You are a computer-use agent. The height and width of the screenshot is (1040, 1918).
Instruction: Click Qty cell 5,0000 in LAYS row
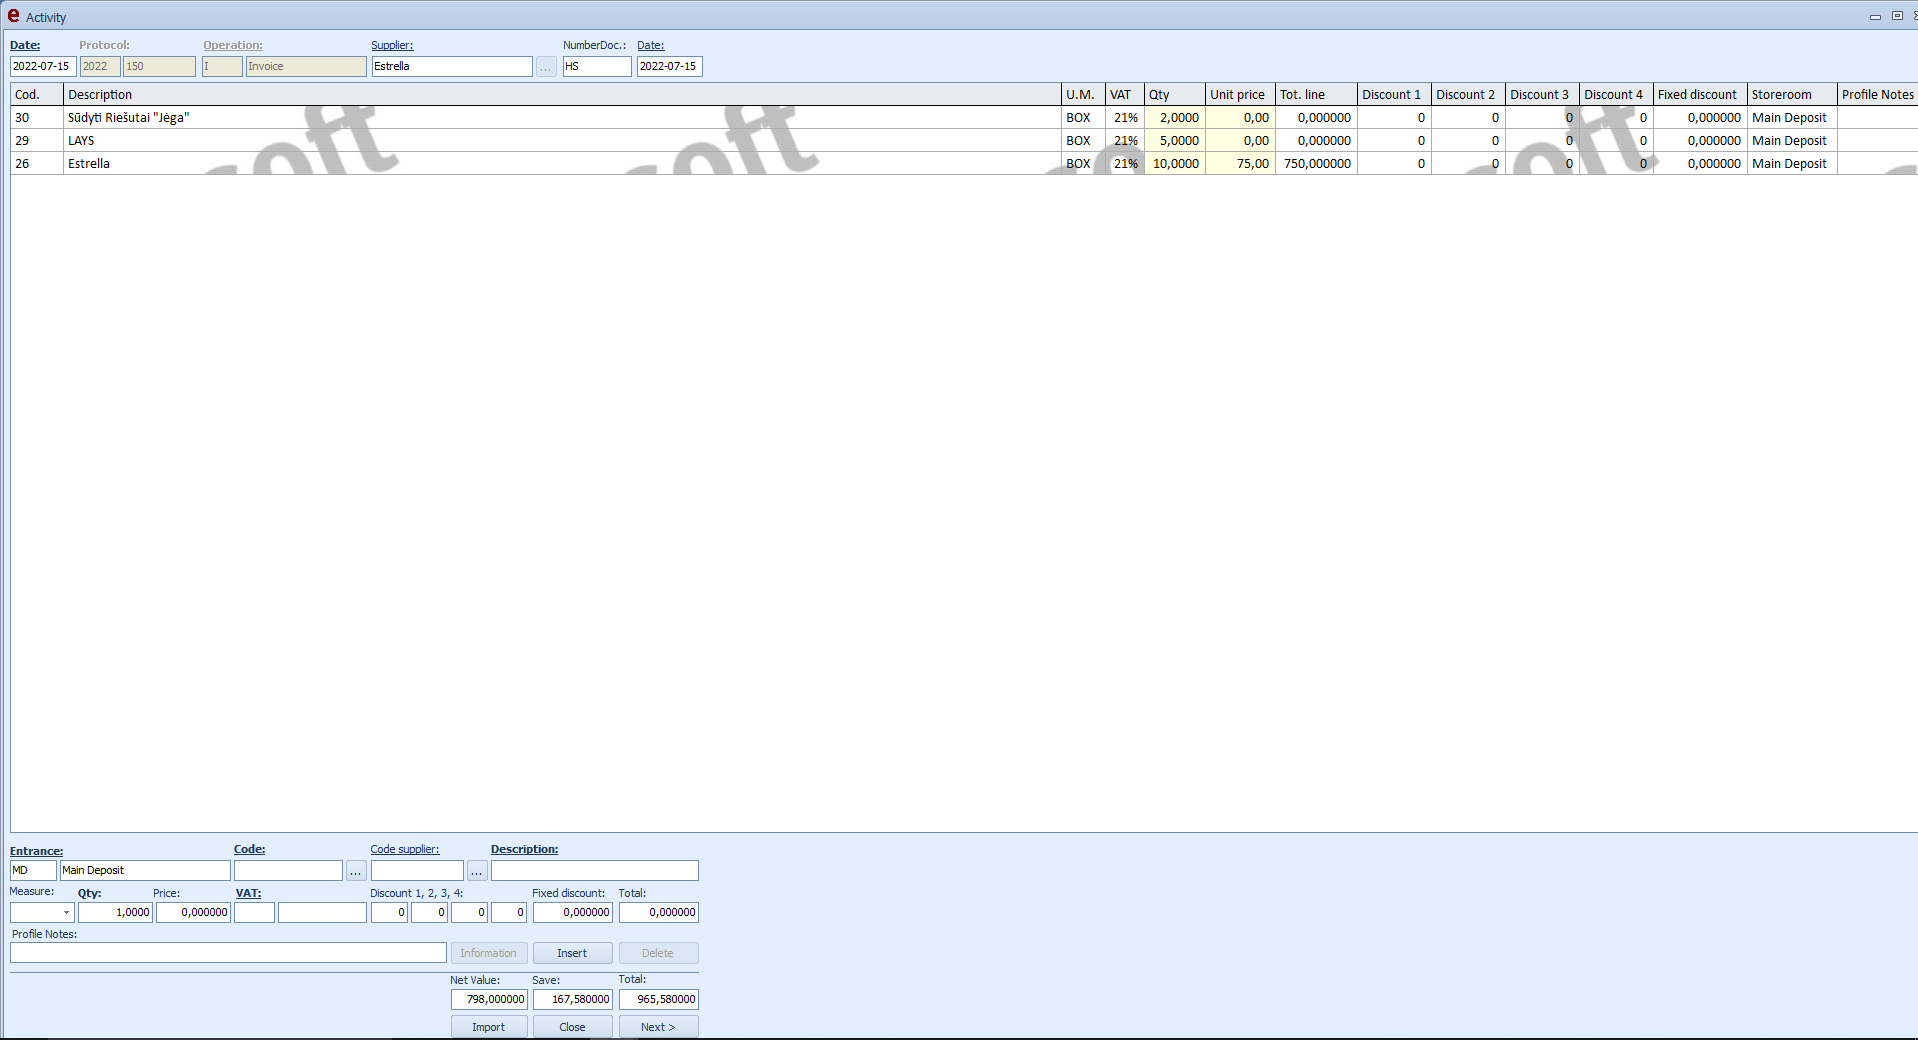(1175, 141)
